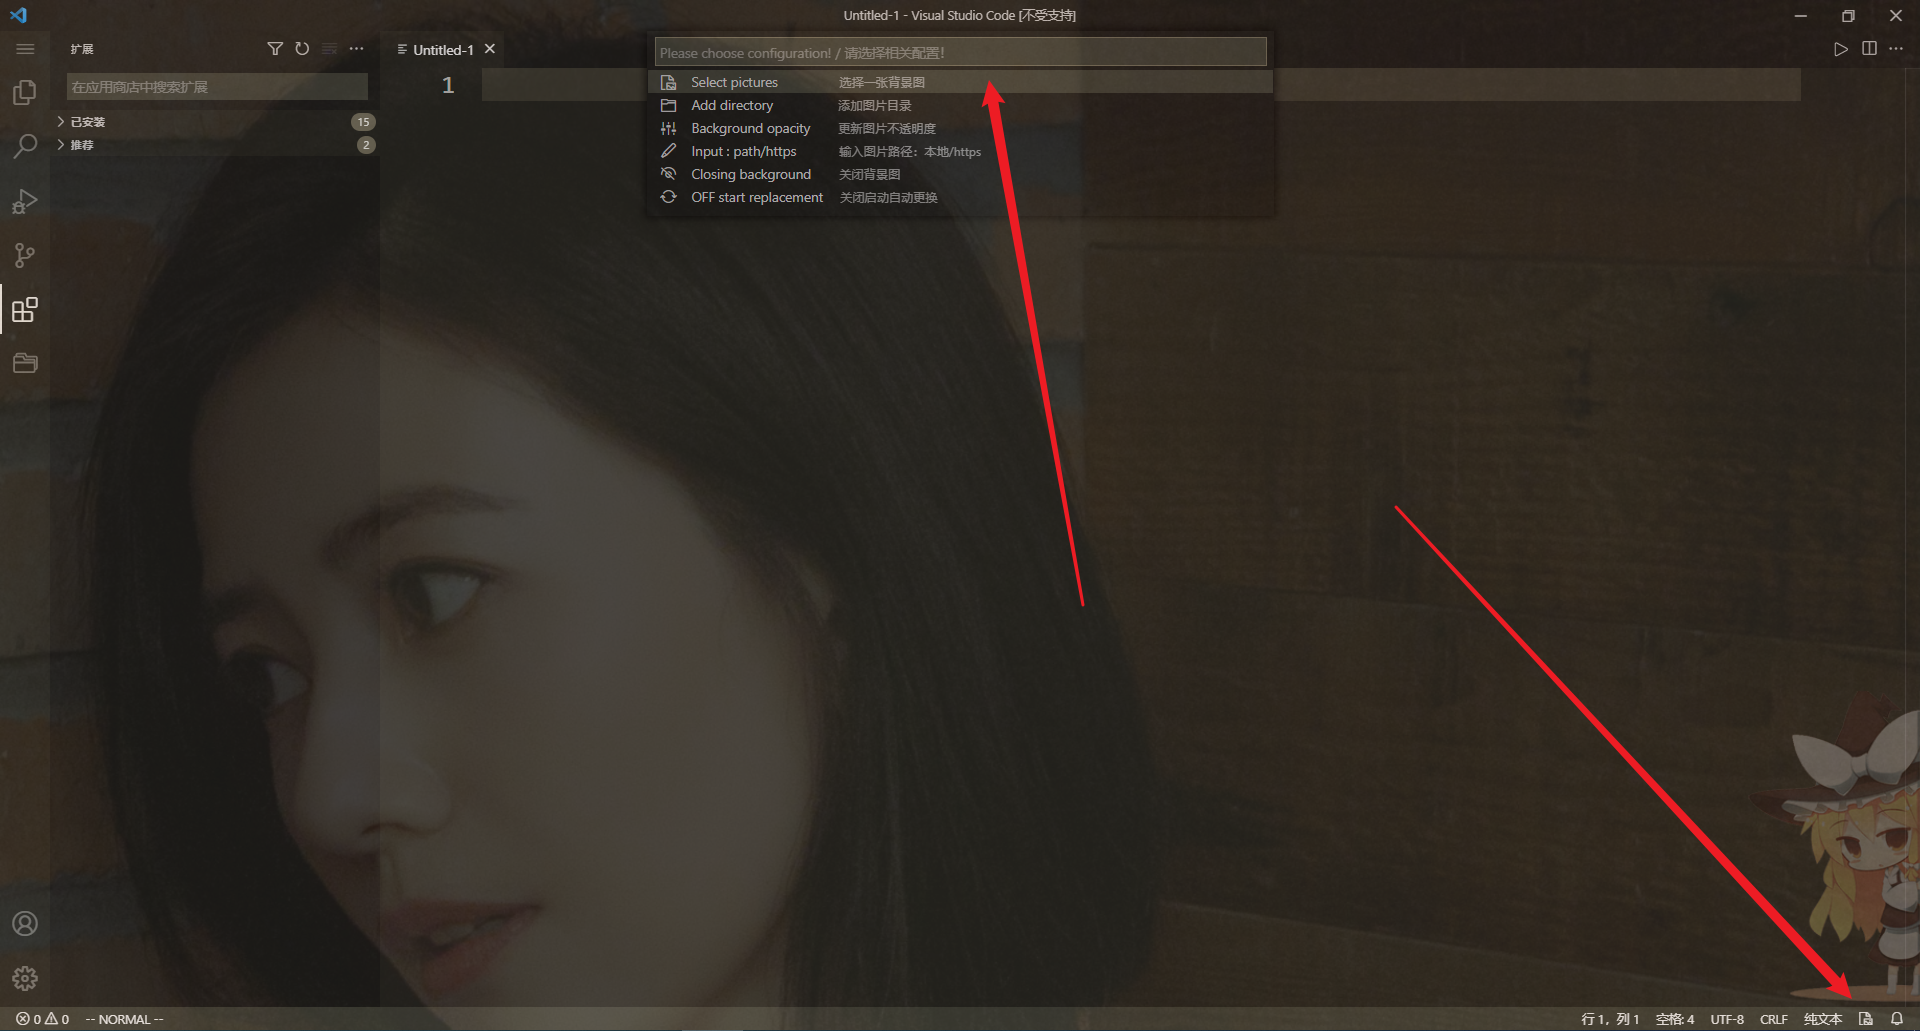Change the UTF-8 encoding
The height and width of the screenshot is (1031, 1920).
pyautogui.click(x=1727, y=1019)
